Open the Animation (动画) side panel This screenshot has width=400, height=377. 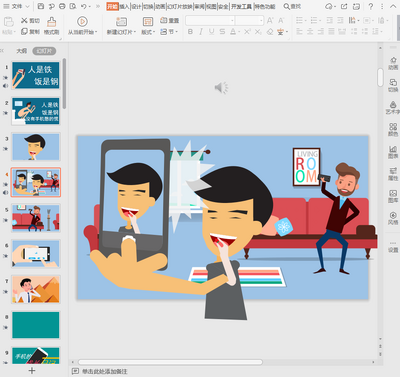(393, 63)
